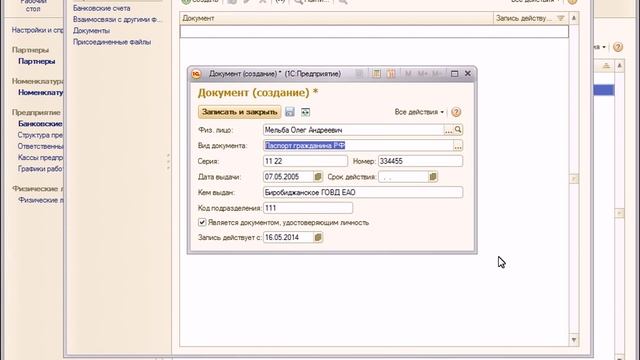Open selection ellipsis for Вид документа field
The width and height of the screenshot is (640, 360).
tap(458, 145)
